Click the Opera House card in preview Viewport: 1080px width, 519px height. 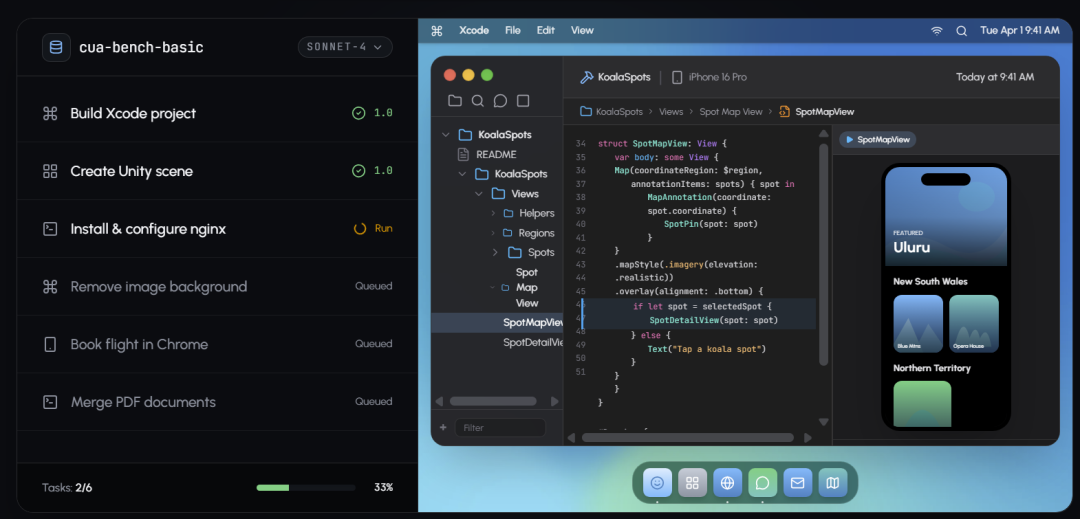tap(974, 324)
